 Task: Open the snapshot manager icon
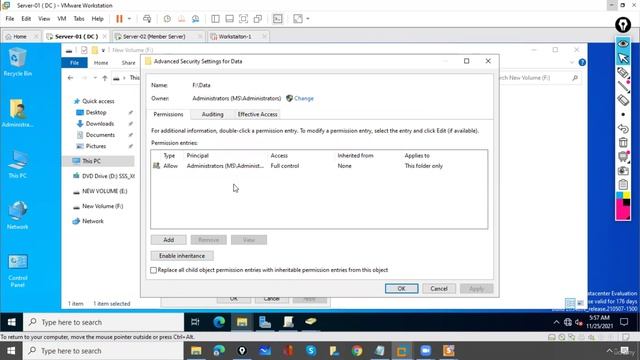(196, 19)
